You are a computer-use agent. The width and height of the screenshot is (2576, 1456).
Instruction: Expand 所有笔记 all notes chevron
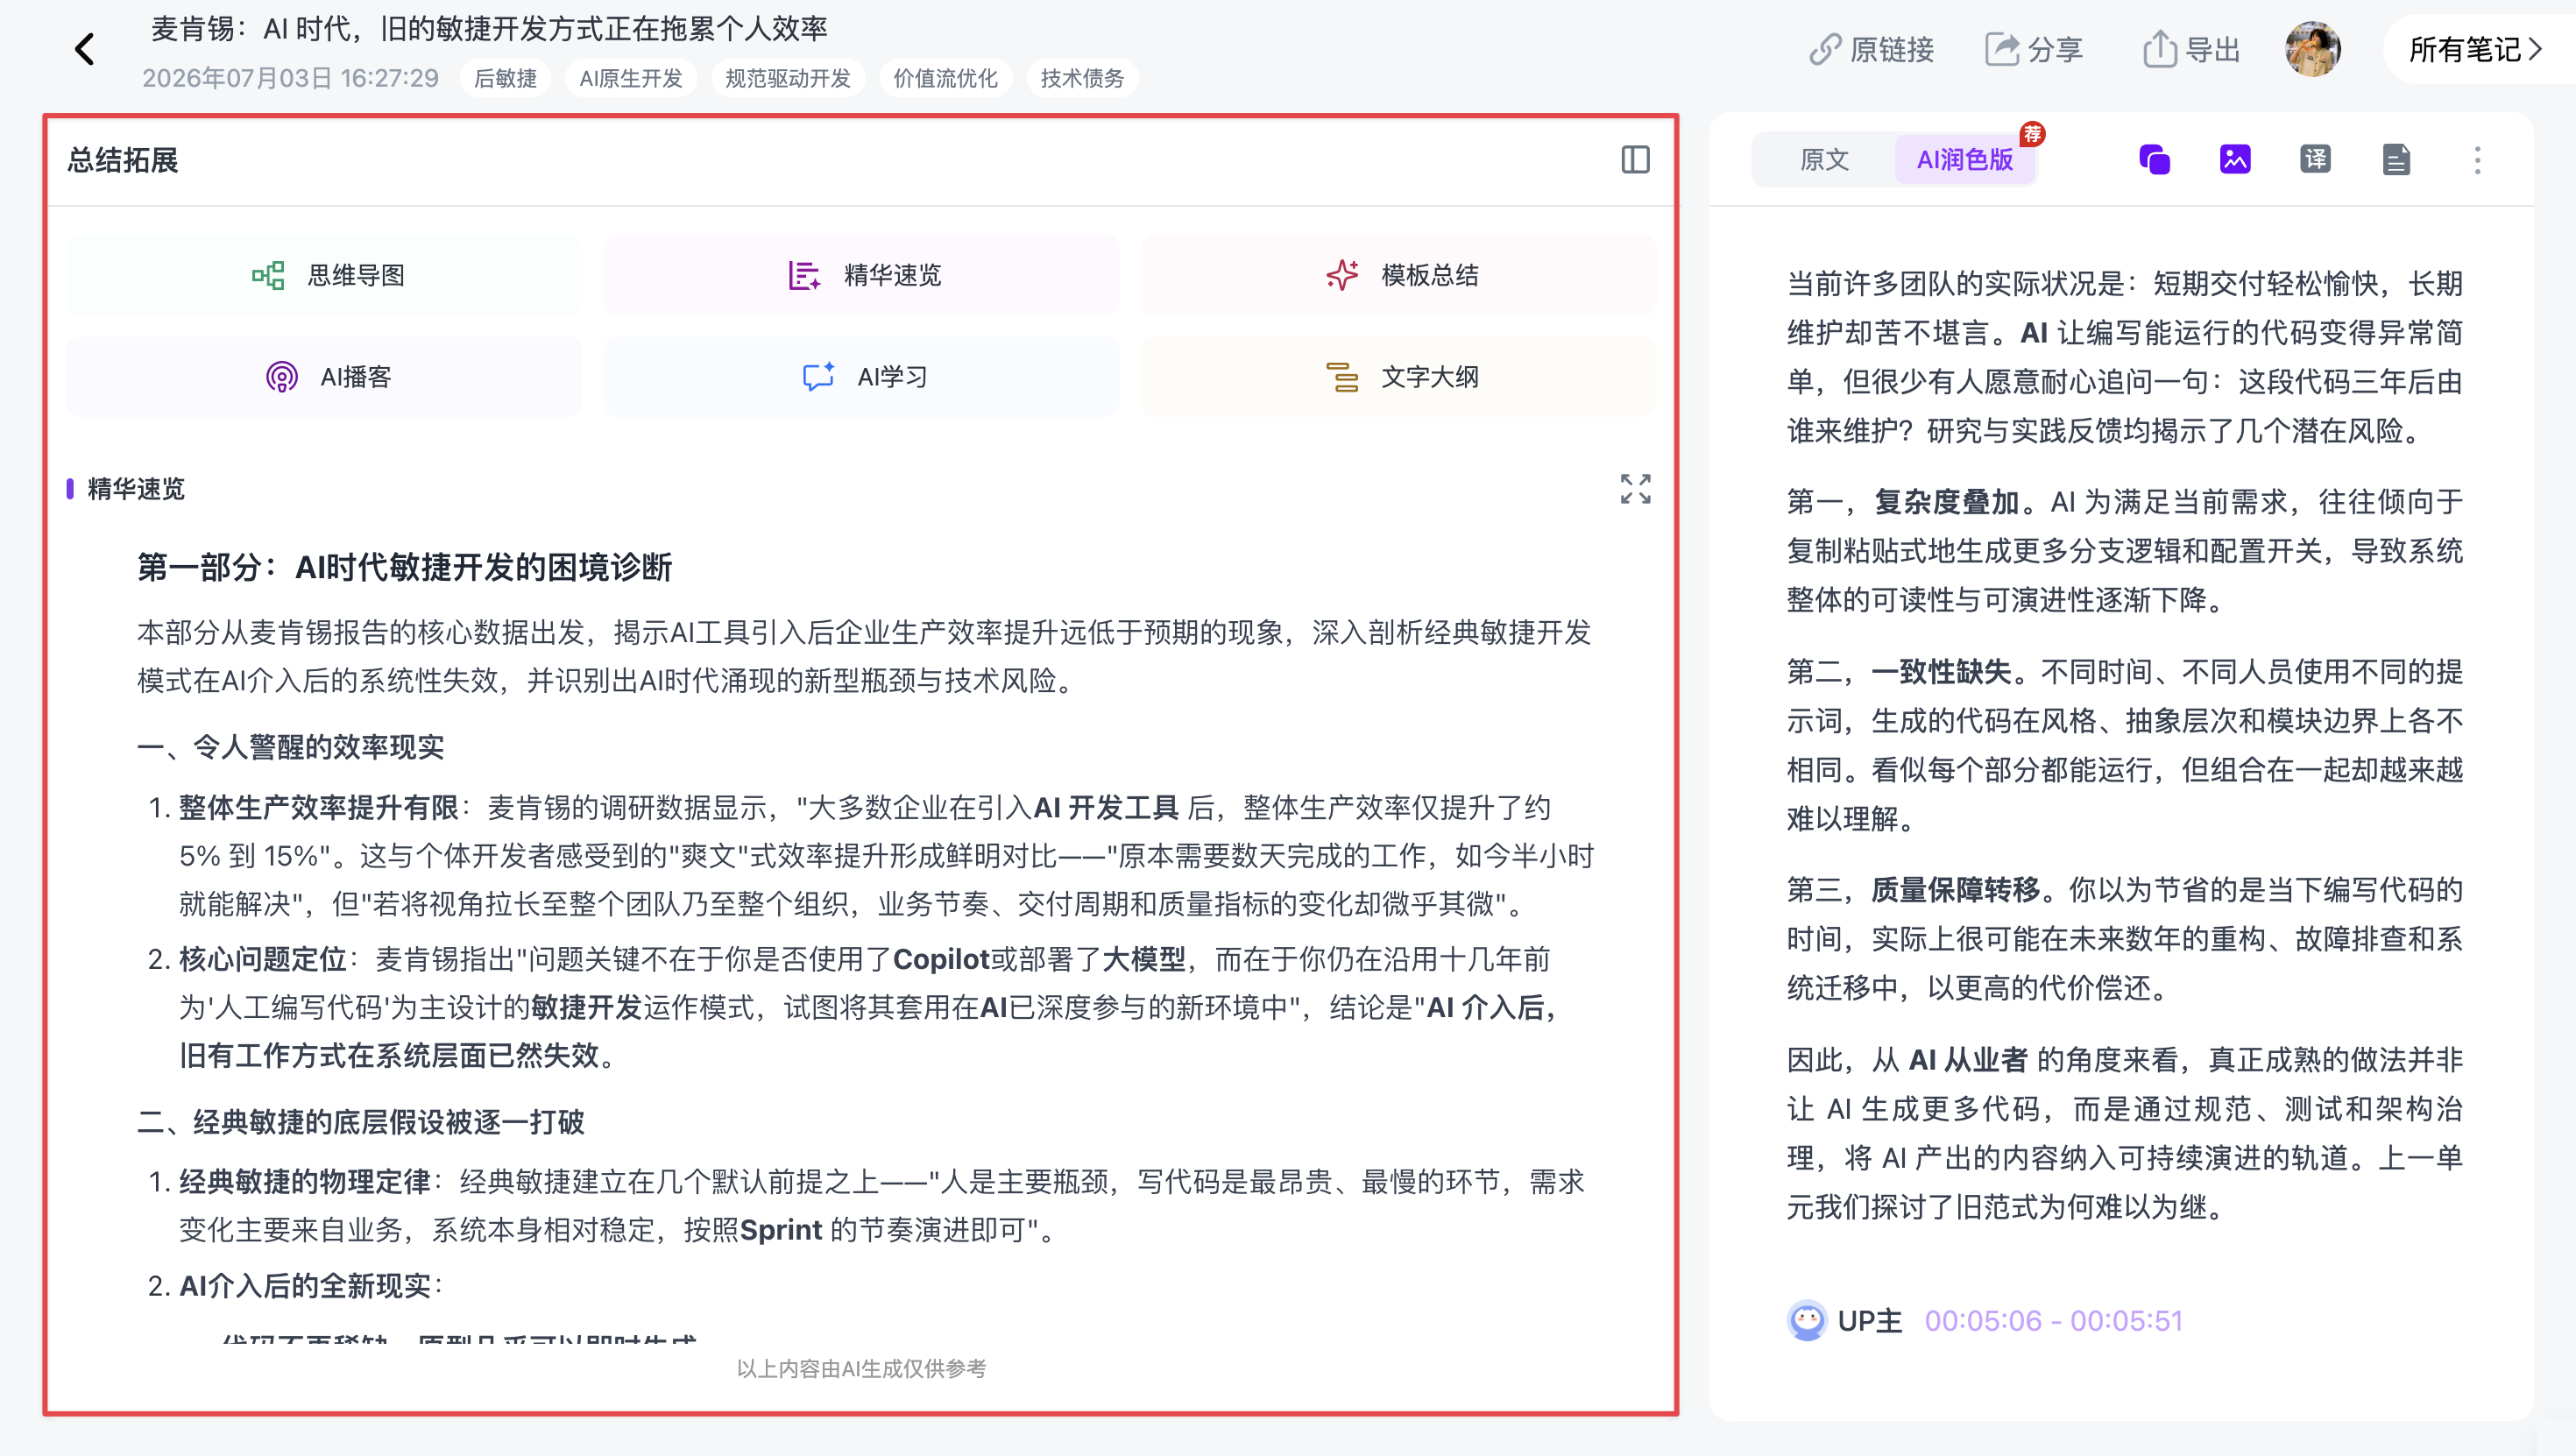[2474, 49]
